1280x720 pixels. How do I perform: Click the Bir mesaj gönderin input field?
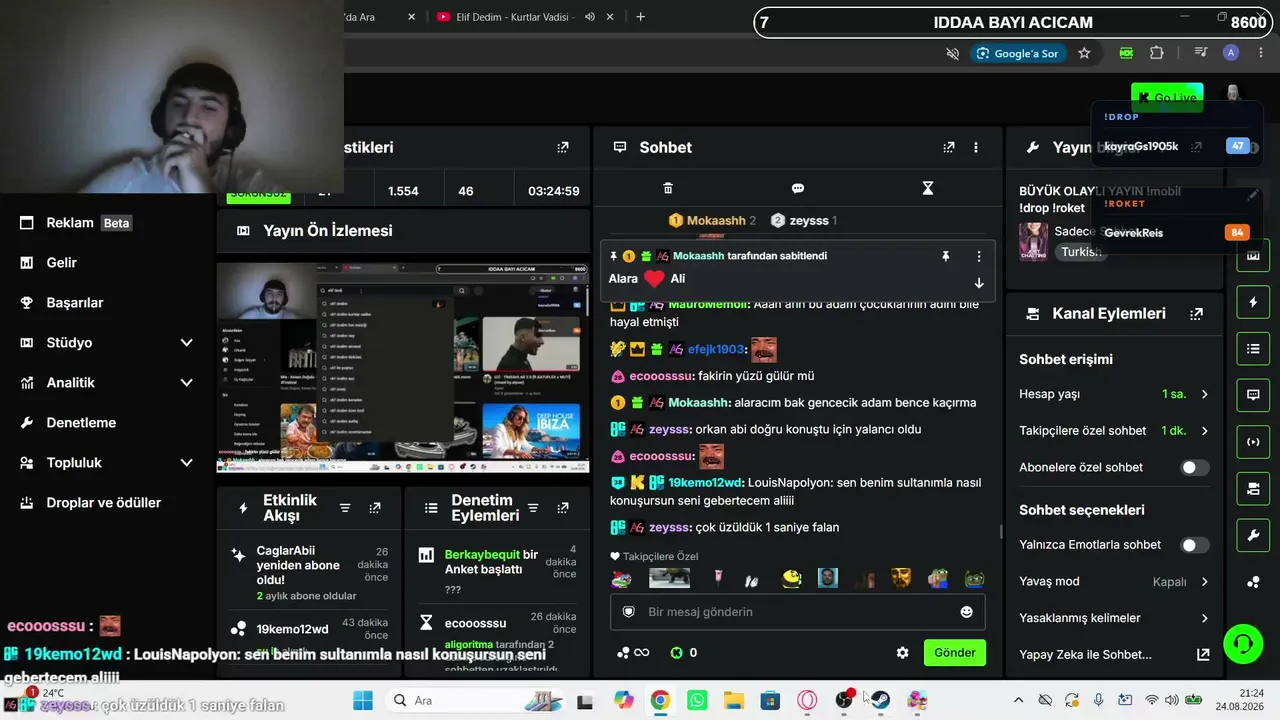click(797, 612)
